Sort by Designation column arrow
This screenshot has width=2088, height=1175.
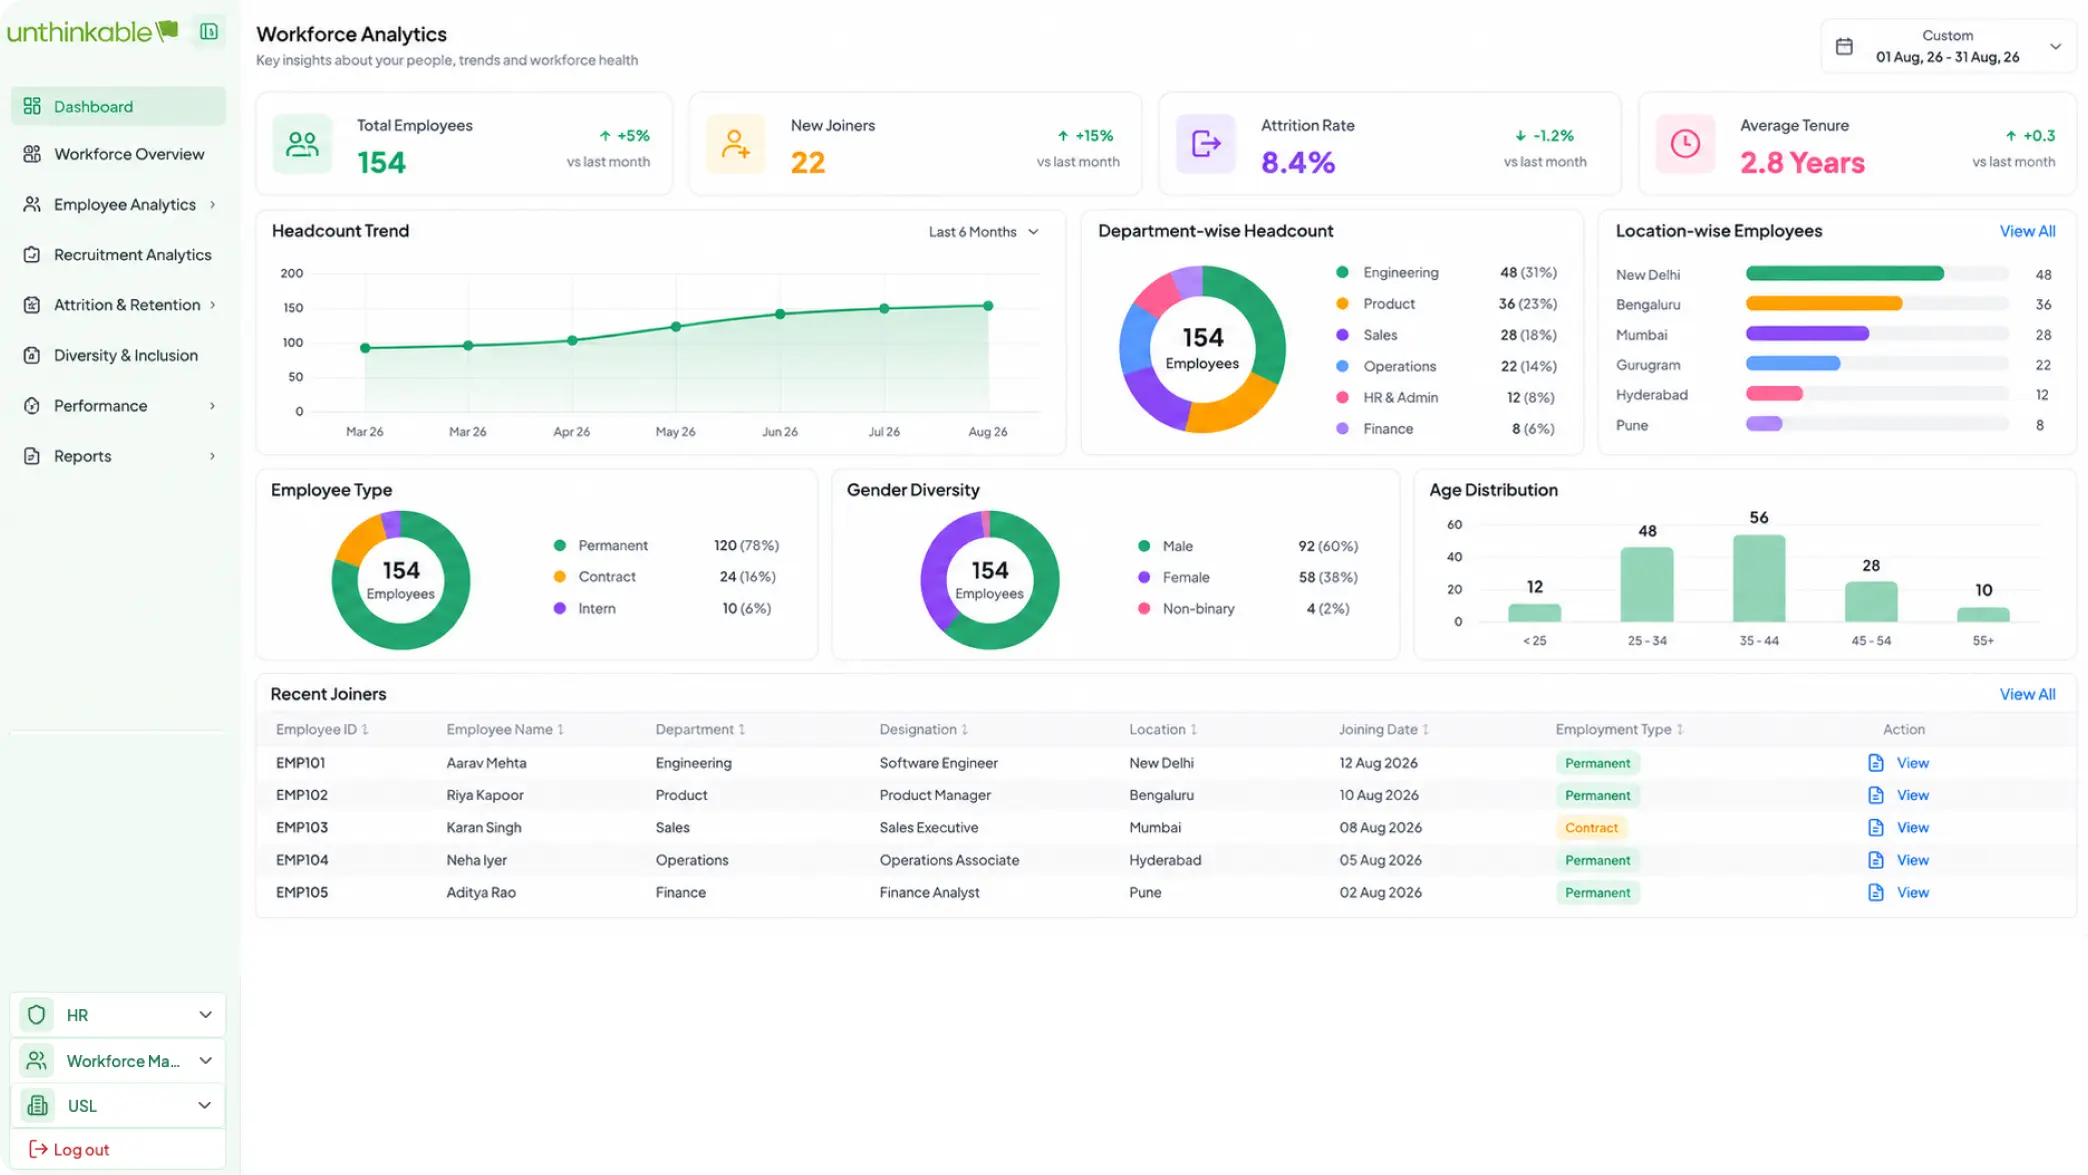coord(964,730)
